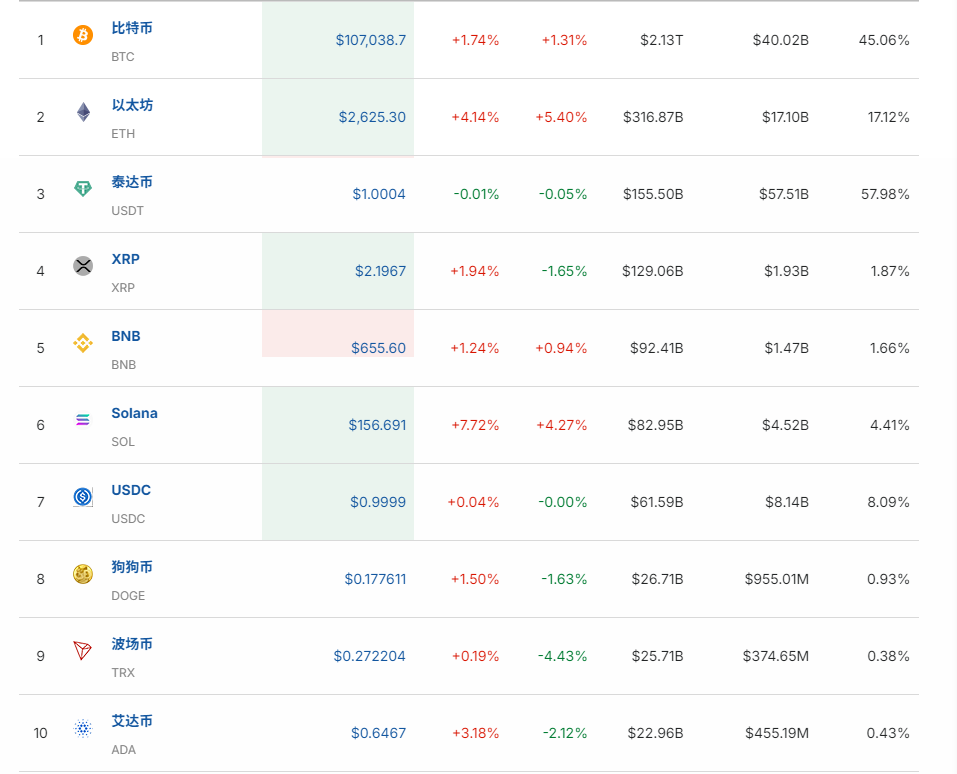Click TRX volume $374.65M

coord(776,656)
